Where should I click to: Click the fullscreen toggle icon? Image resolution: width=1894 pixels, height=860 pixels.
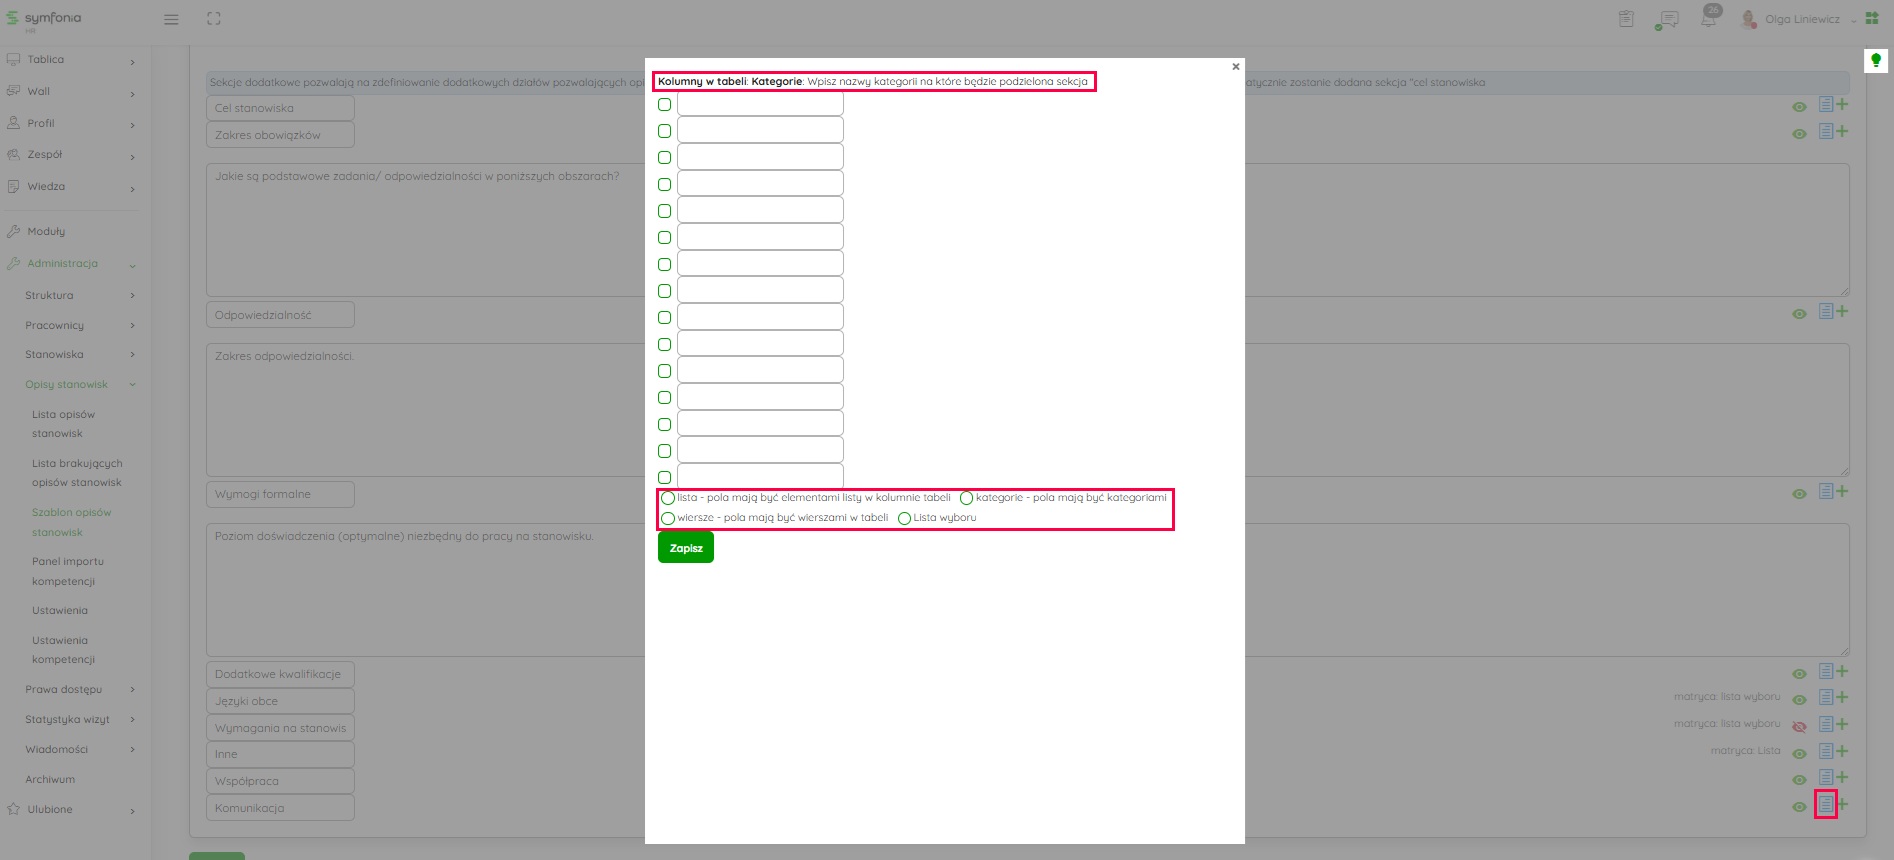[213, 19]
